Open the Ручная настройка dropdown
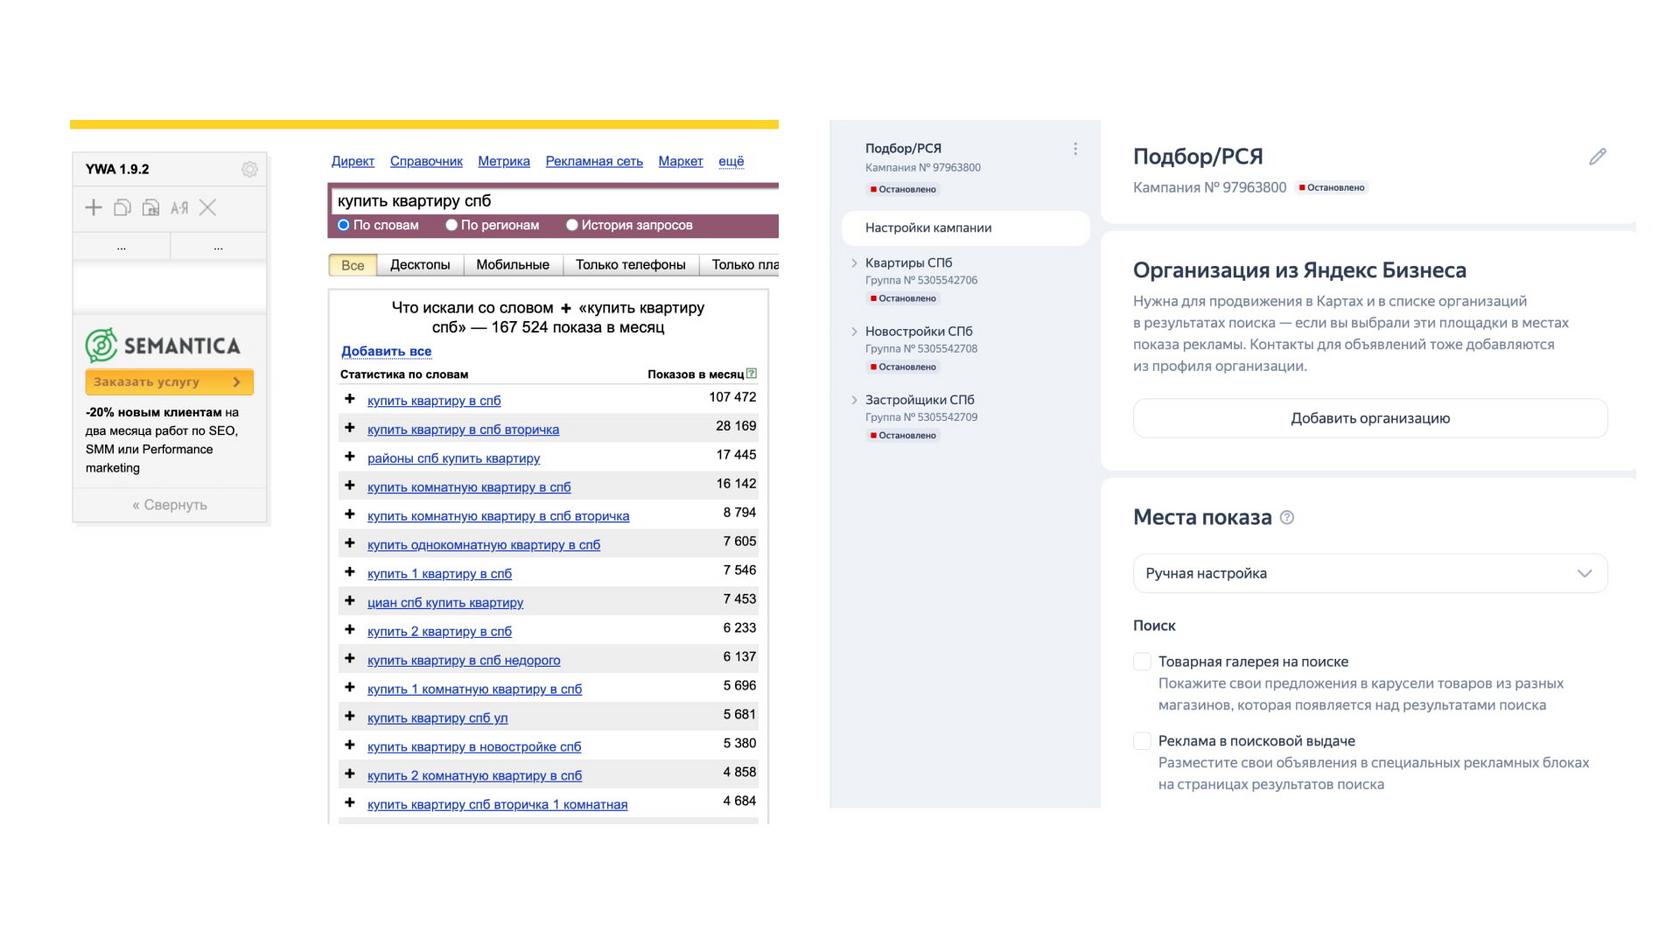Image resolution: width=1680 pixels, height=945 pixels. pos(1370,573)
